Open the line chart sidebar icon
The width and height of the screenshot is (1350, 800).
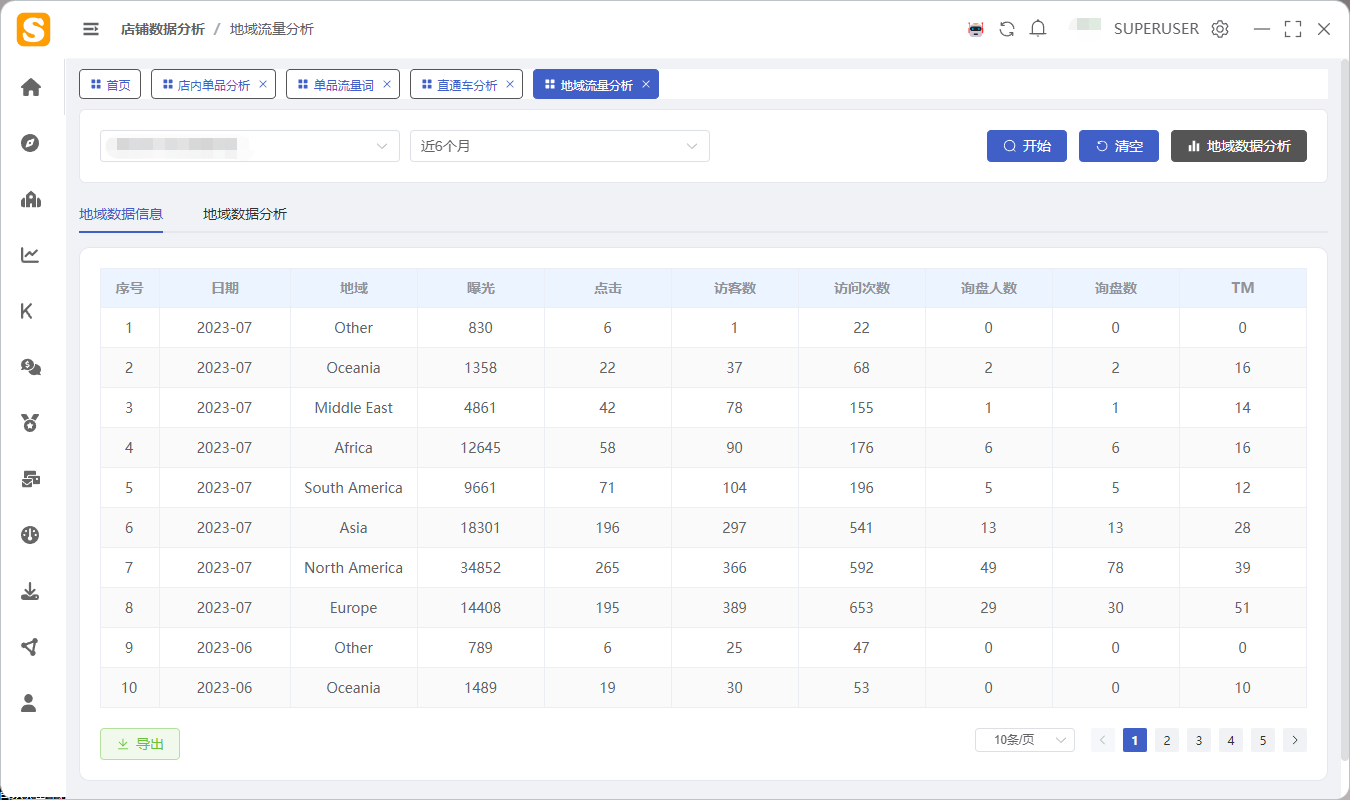(30, 255)
